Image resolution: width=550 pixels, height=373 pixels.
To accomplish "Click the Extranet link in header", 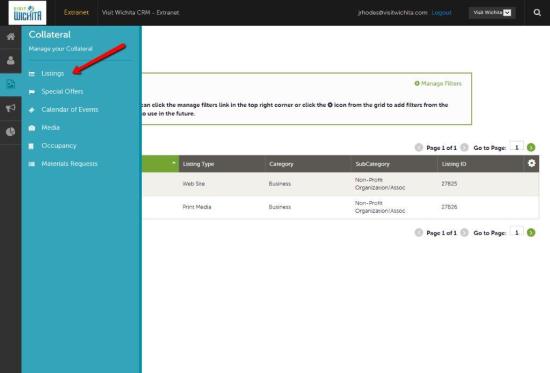I will click(x=76, y=13).
